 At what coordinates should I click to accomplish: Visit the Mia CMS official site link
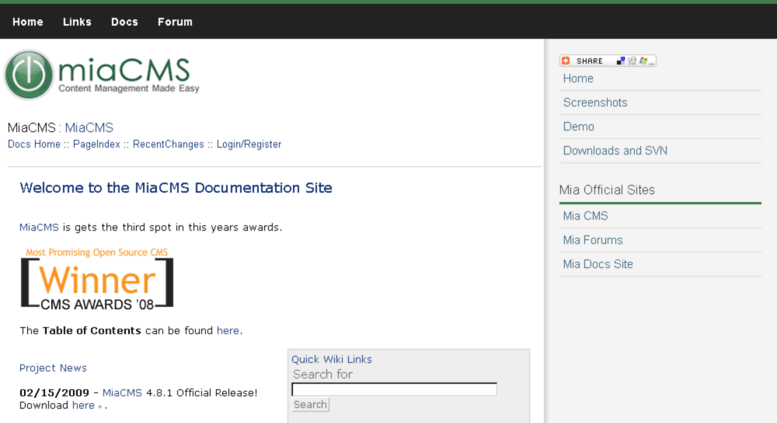585,216
